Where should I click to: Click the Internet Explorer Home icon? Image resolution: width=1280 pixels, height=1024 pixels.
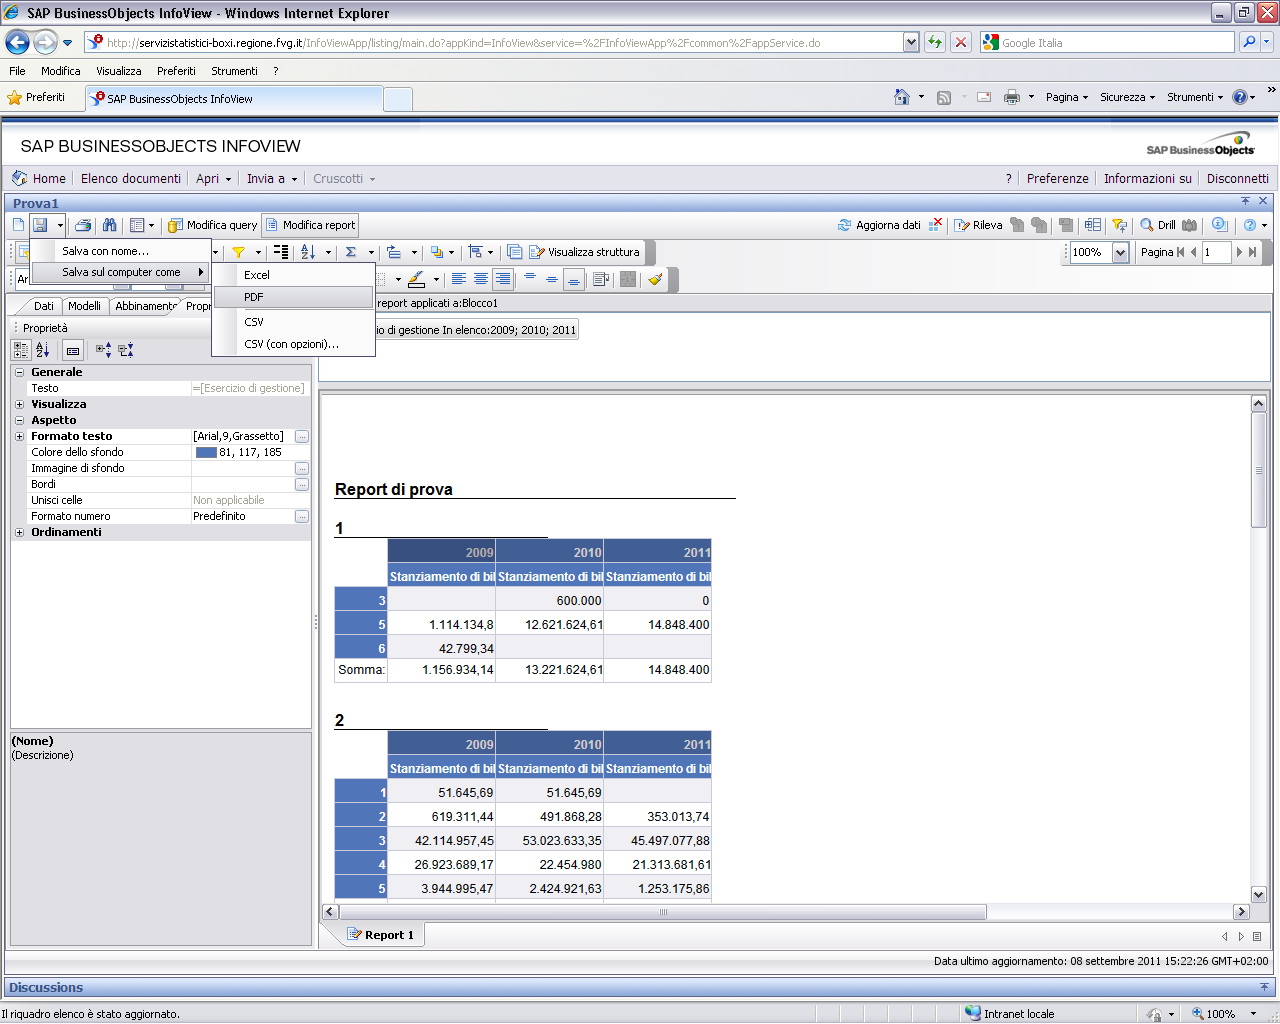coord(902,97)
